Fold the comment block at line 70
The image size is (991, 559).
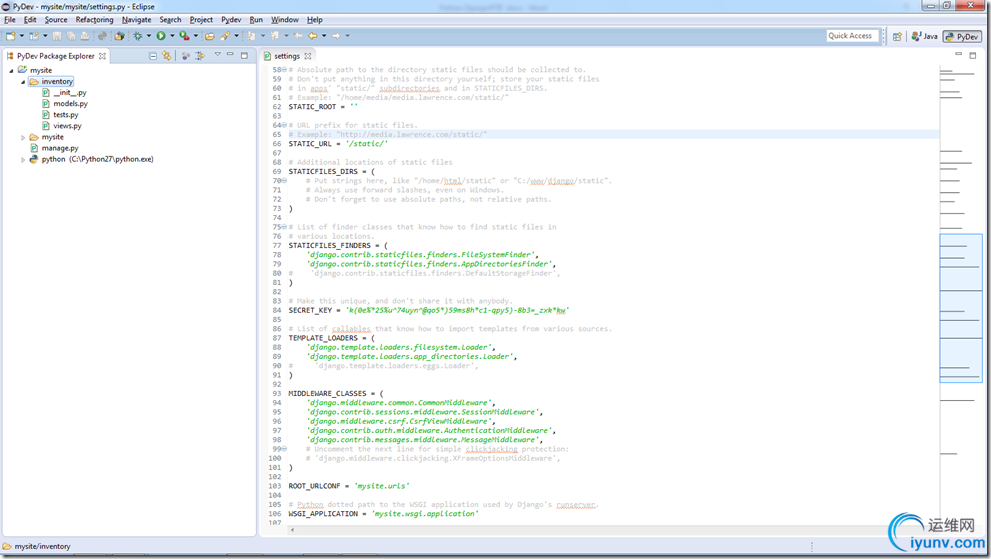[284, 181]
